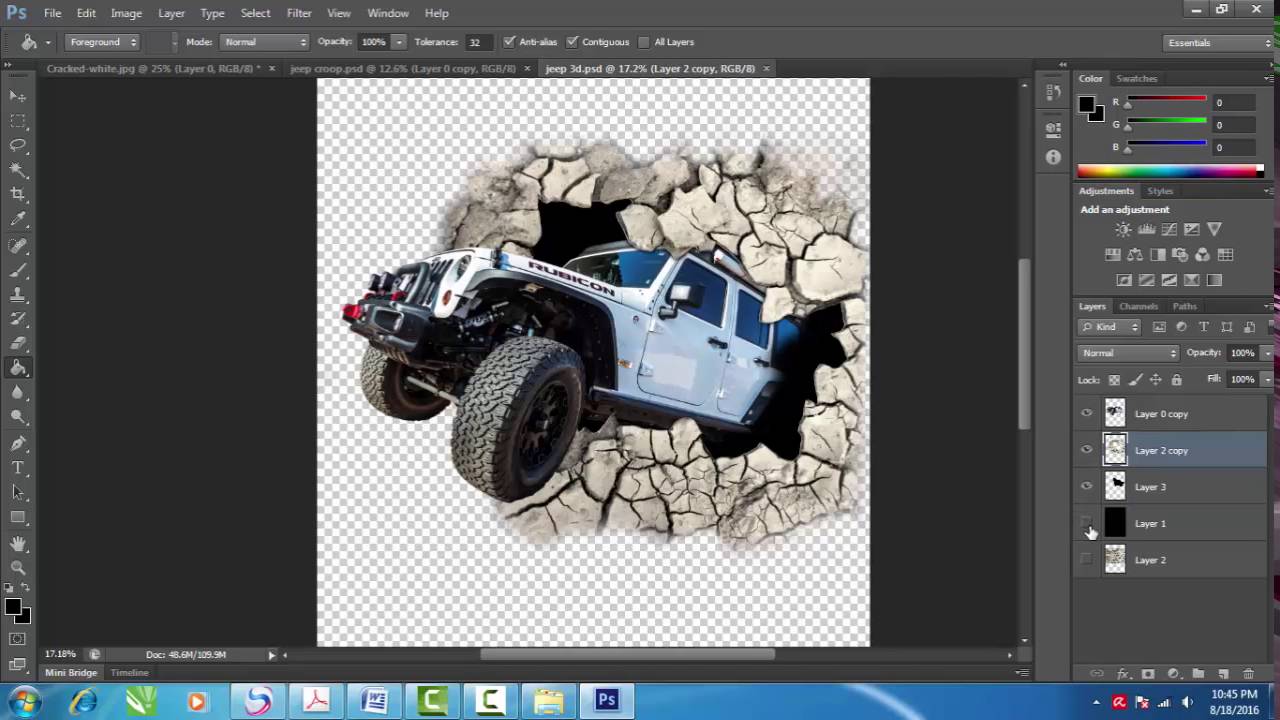Select the Eyedropper tool
The image size is (1280, 720).
tap(18, 219)
